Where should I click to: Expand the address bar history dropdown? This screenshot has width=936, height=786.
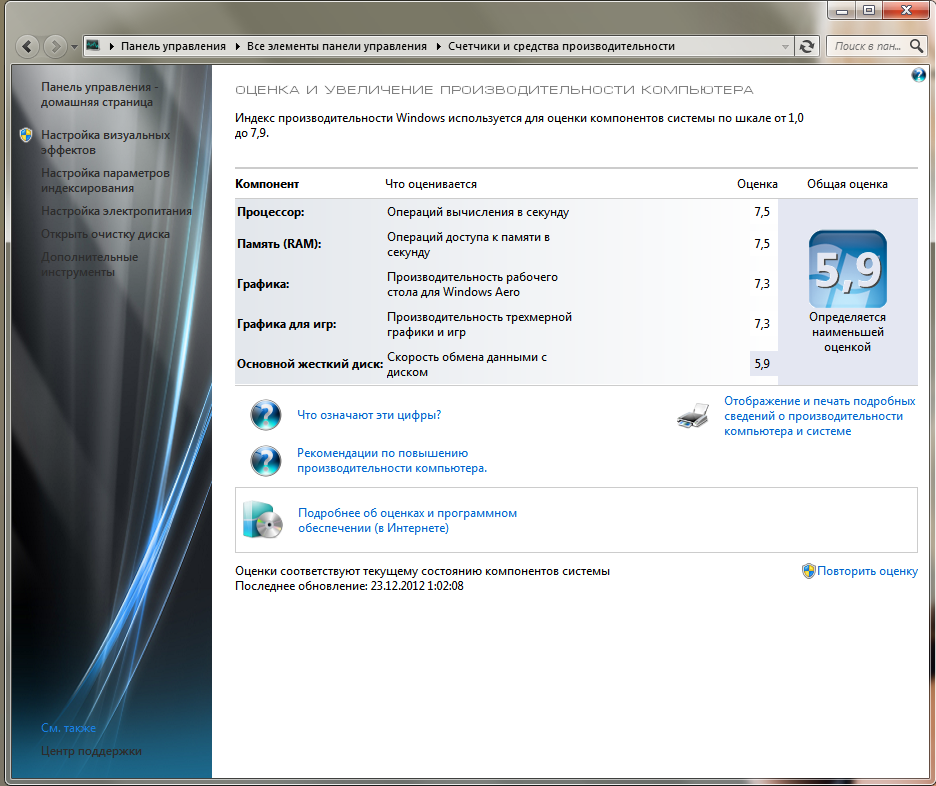785,47
